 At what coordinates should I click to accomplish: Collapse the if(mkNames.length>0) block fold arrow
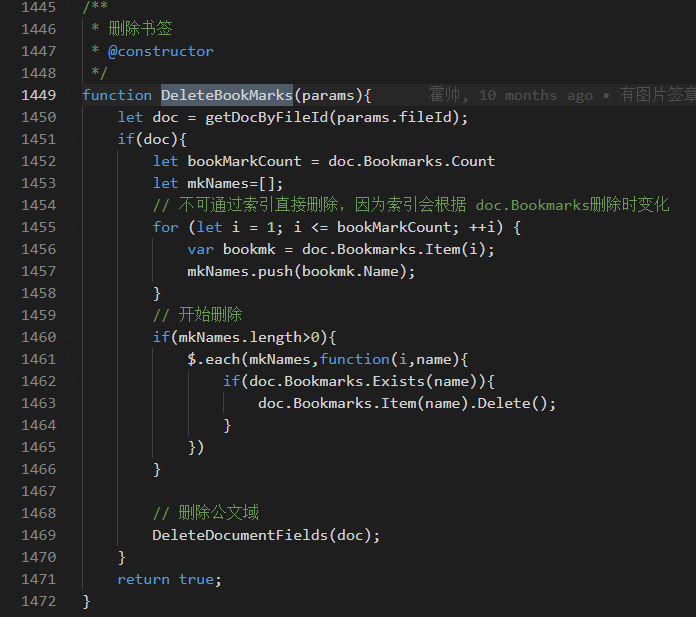coord(71,337)
